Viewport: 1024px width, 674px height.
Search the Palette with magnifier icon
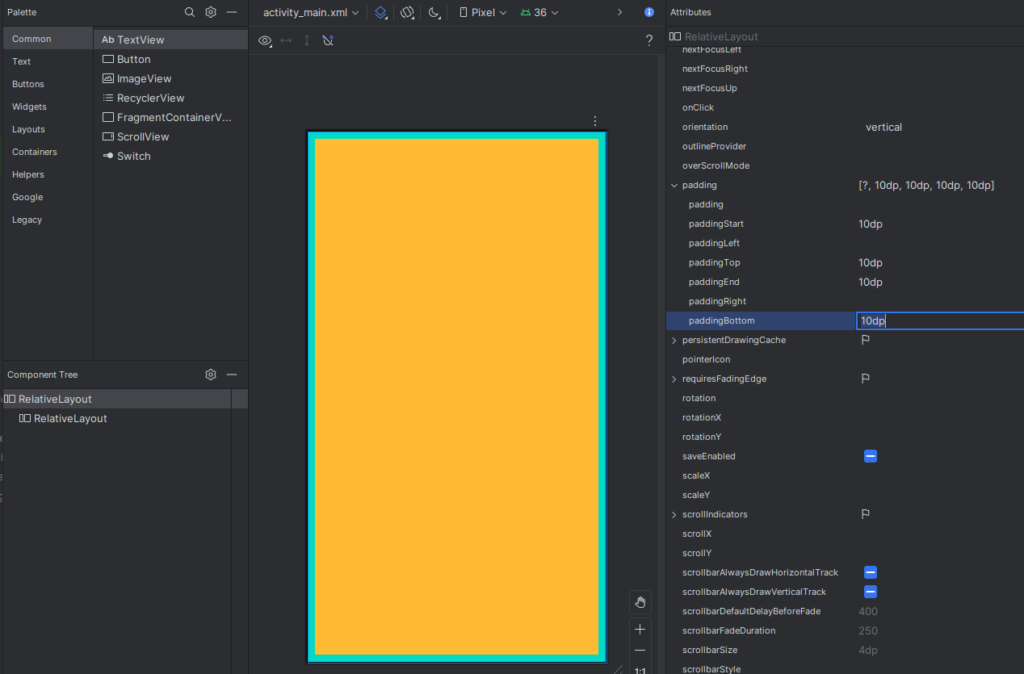(x=189, y=12)
